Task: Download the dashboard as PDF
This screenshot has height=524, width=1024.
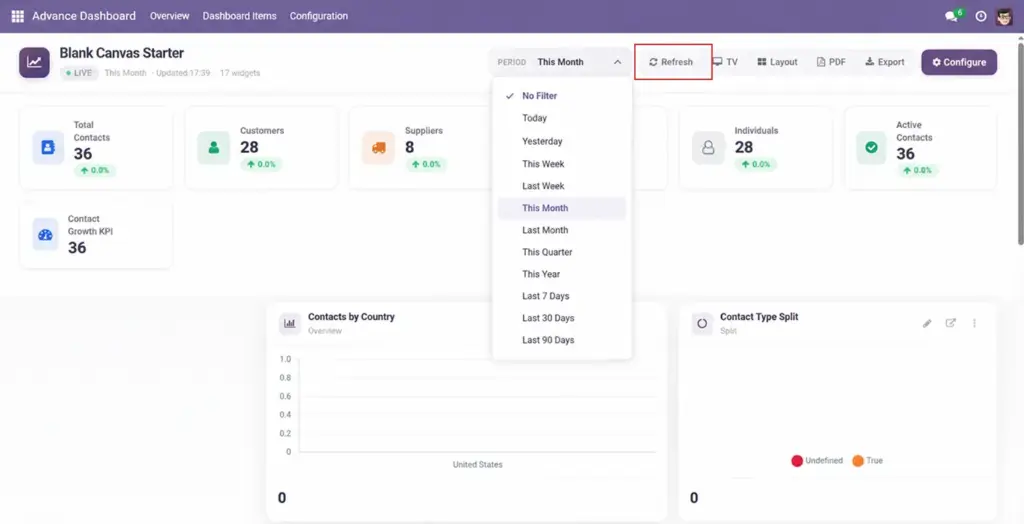Action: [831, 62]
